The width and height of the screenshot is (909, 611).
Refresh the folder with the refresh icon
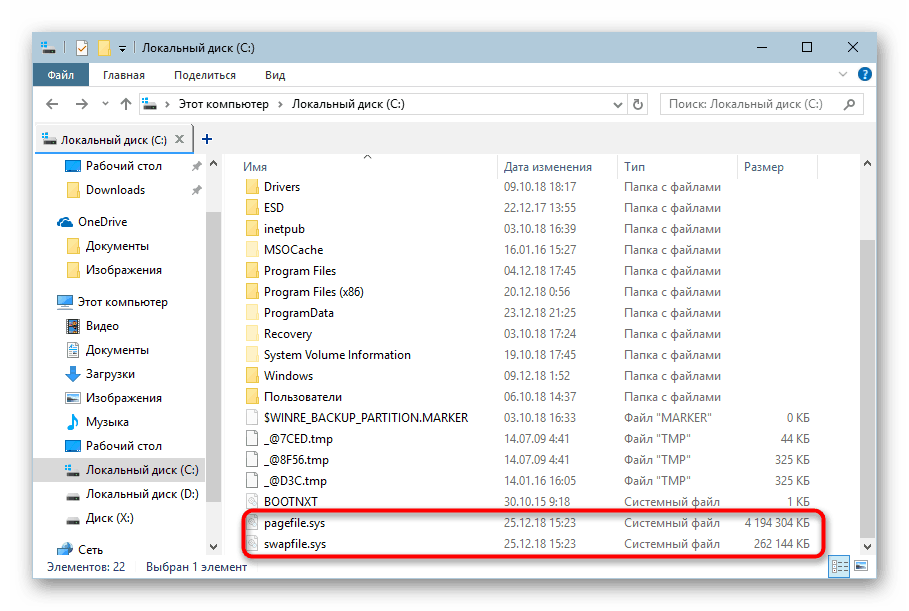click(x=638, y=105)
